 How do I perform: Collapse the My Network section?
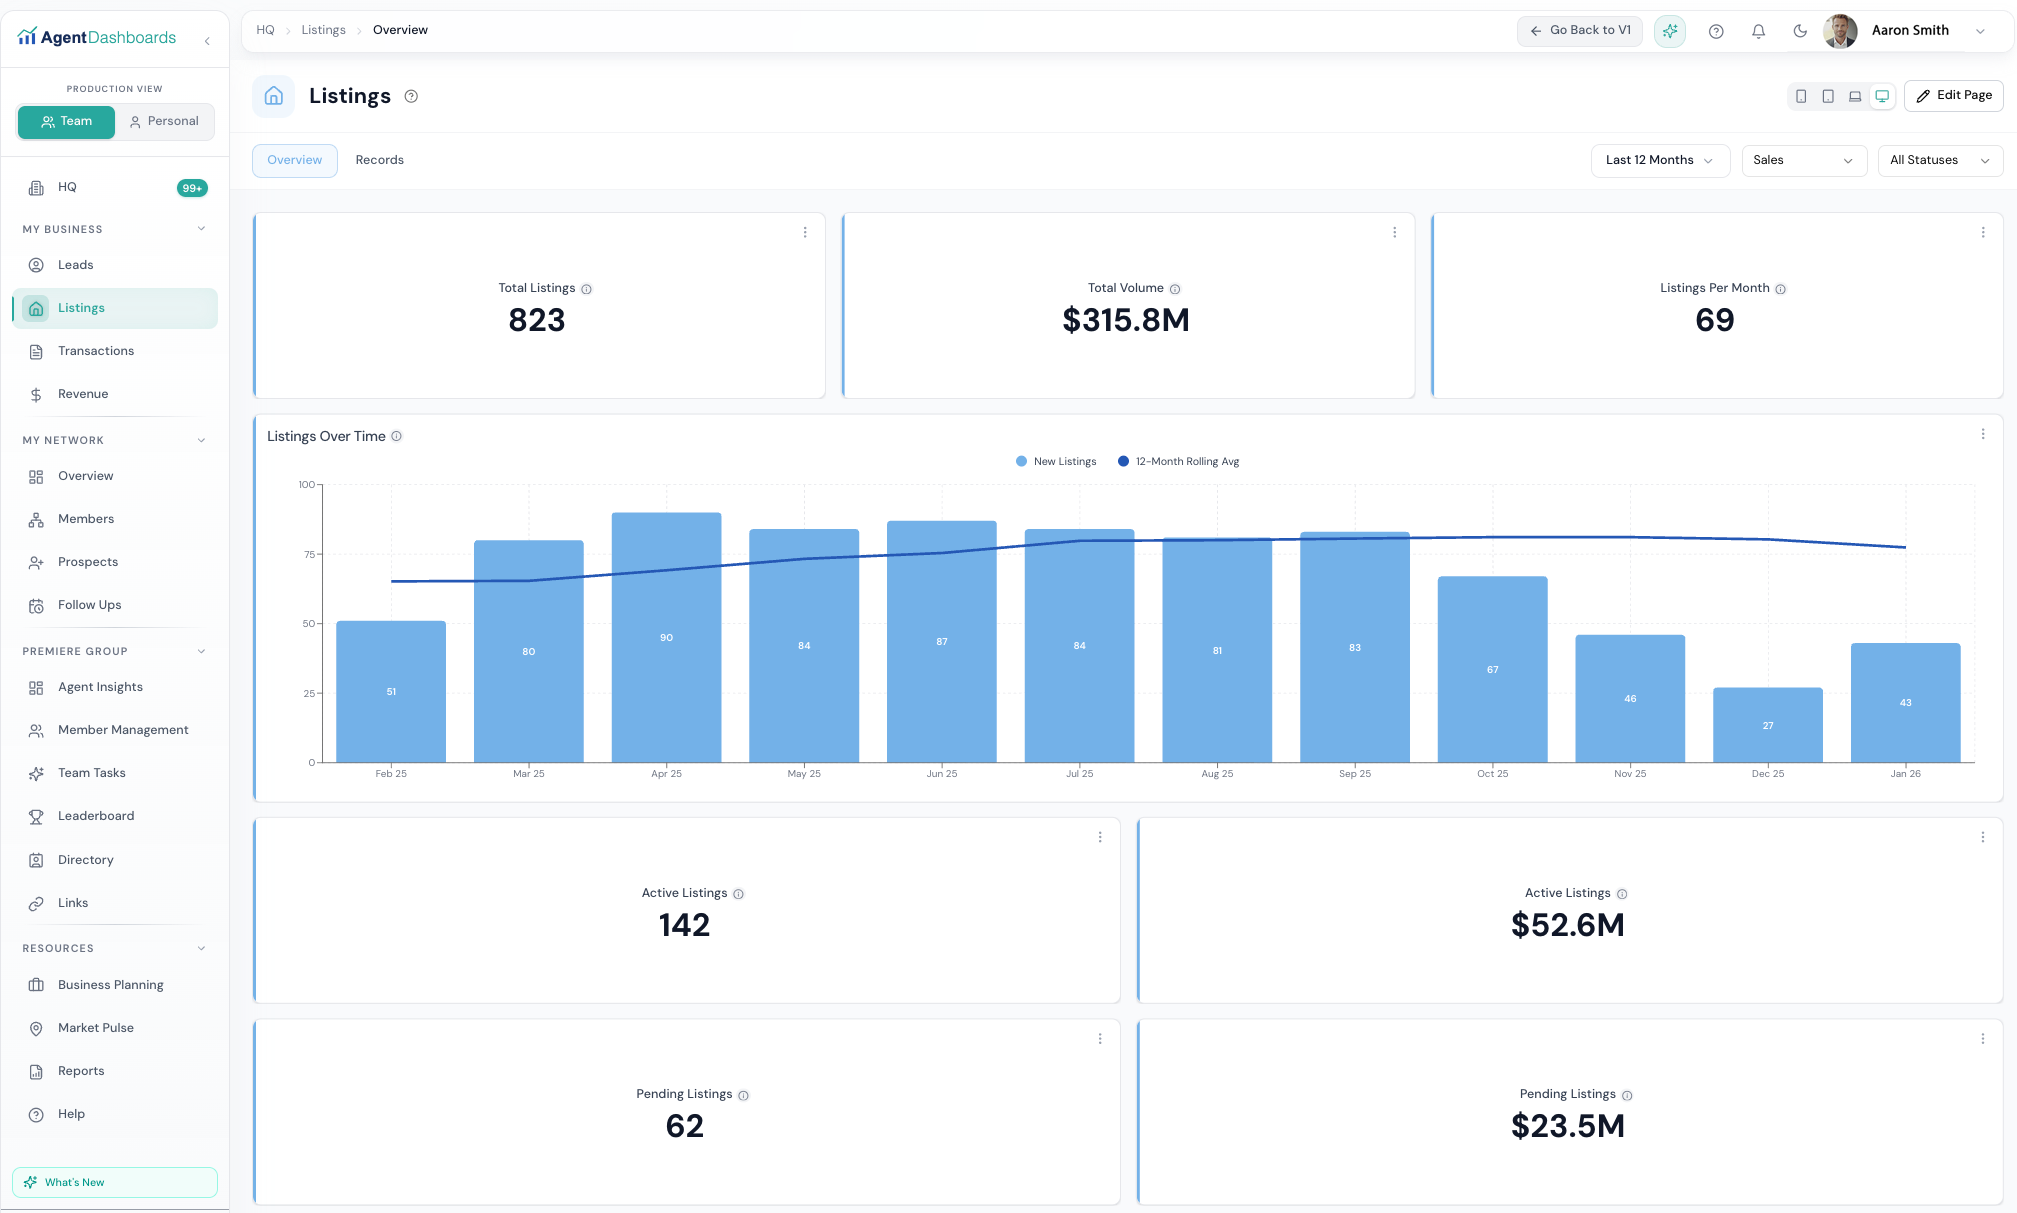[x=201, y=440]
